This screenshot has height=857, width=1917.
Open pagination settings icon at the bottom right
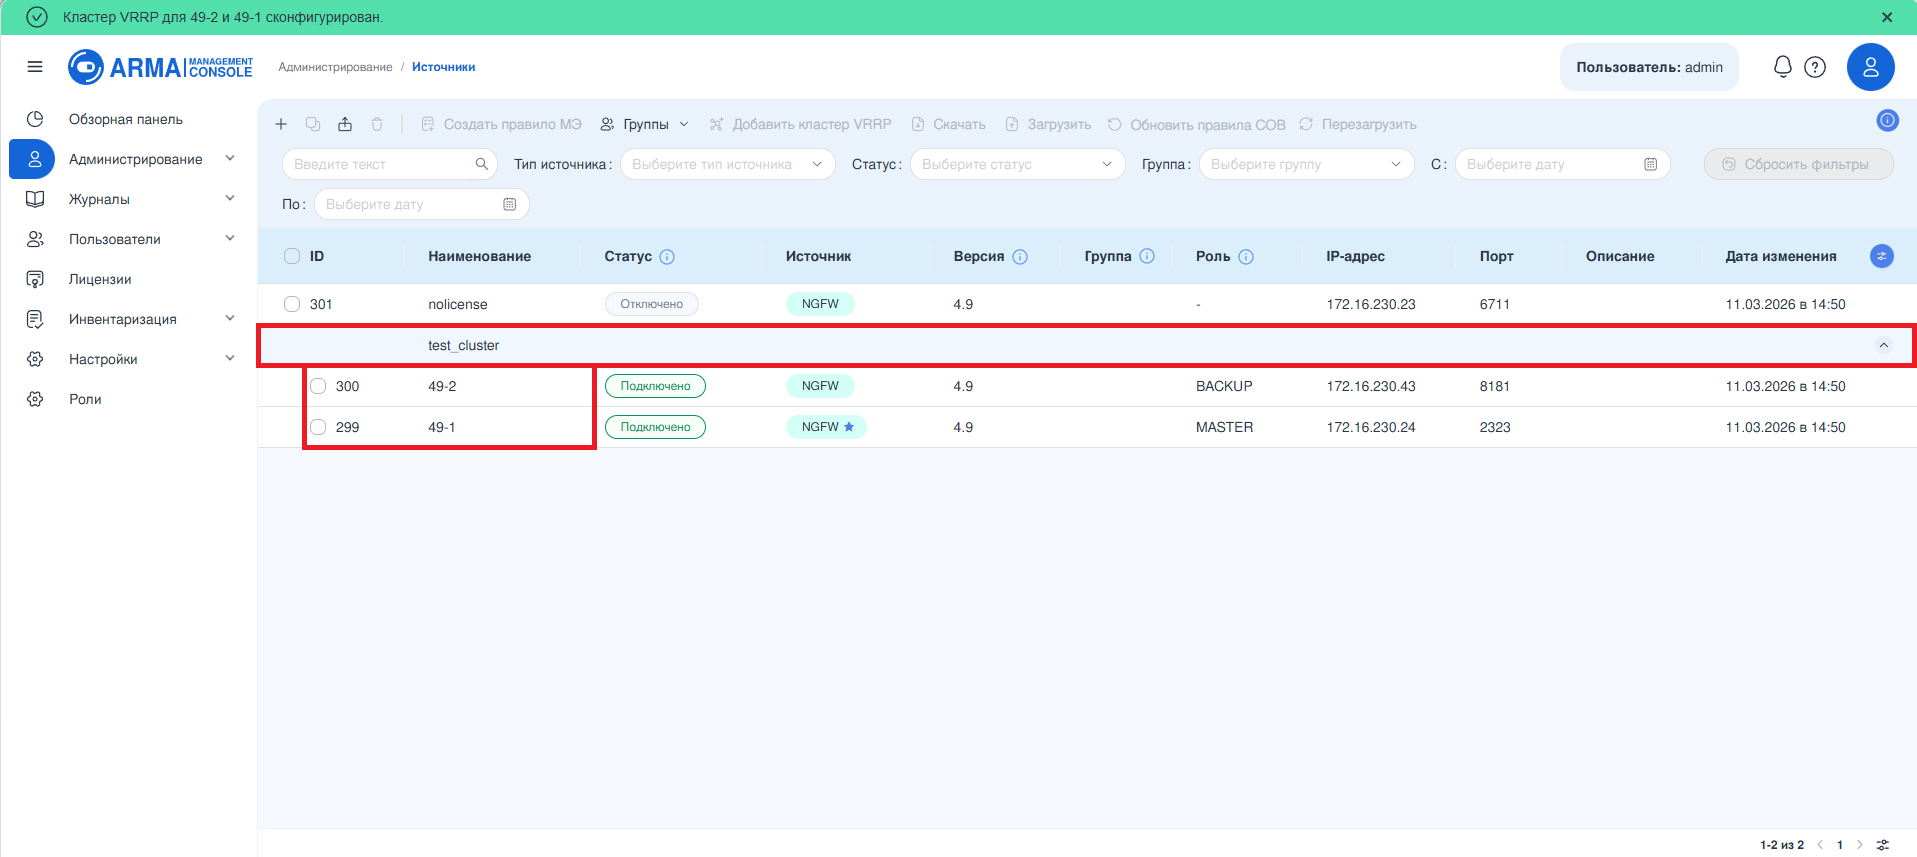click(x=1883, y=845)
